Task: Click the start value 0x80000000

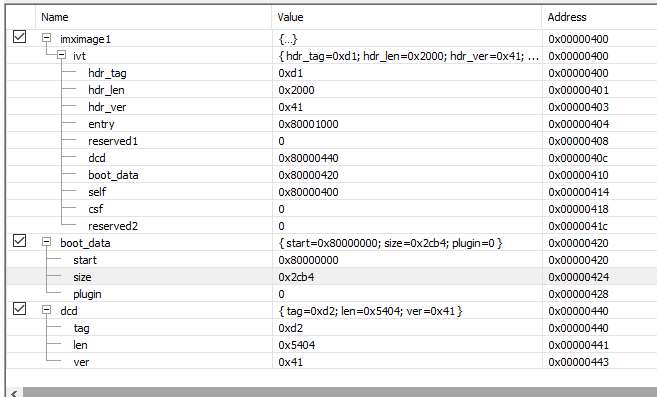Action: pyautogui.click(x=308, y=260)
